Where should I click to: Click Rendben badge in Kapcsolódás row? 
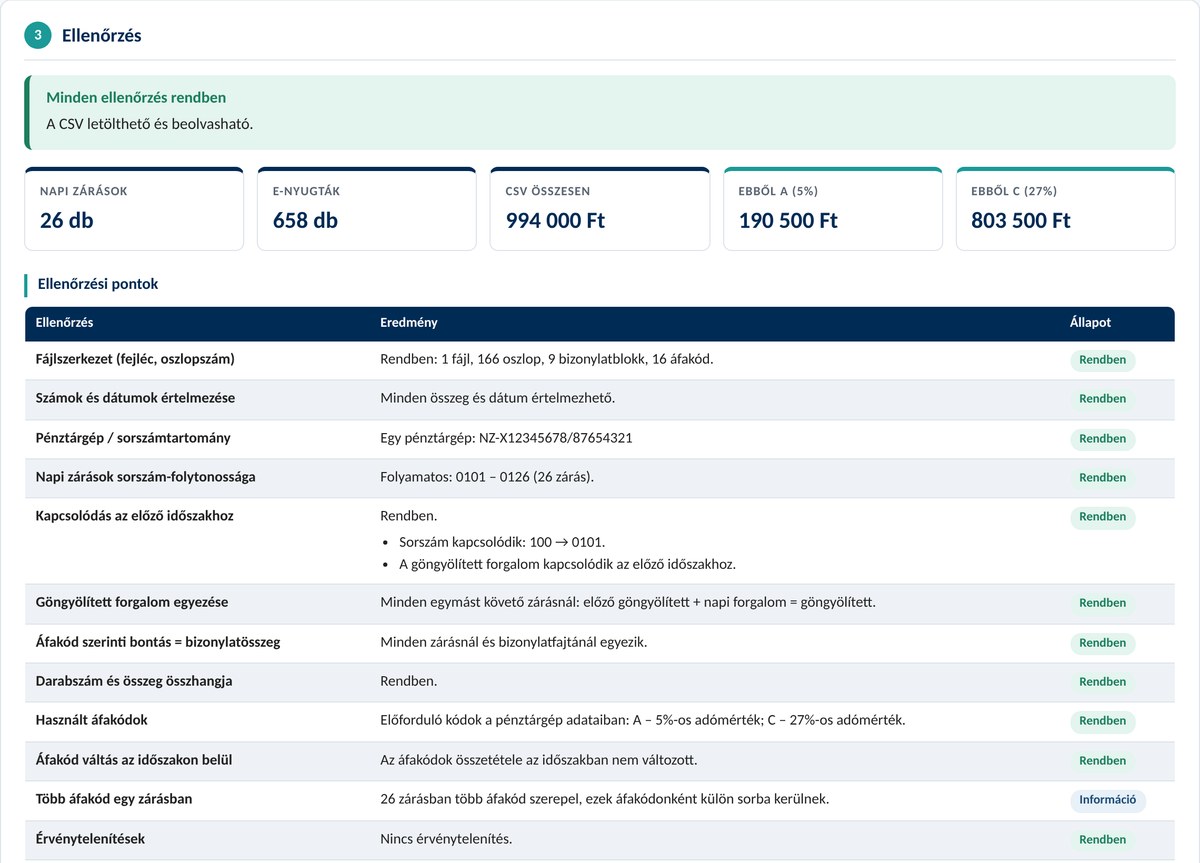point(1102,517)
